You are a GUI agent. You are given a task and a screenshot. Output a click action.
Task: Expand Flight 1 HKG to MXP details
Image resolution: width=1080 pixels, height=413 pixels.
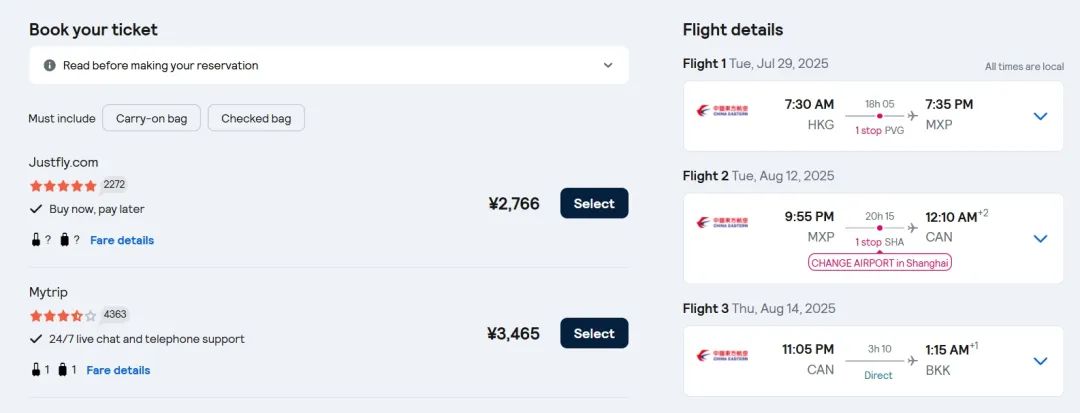point(1040,116)
